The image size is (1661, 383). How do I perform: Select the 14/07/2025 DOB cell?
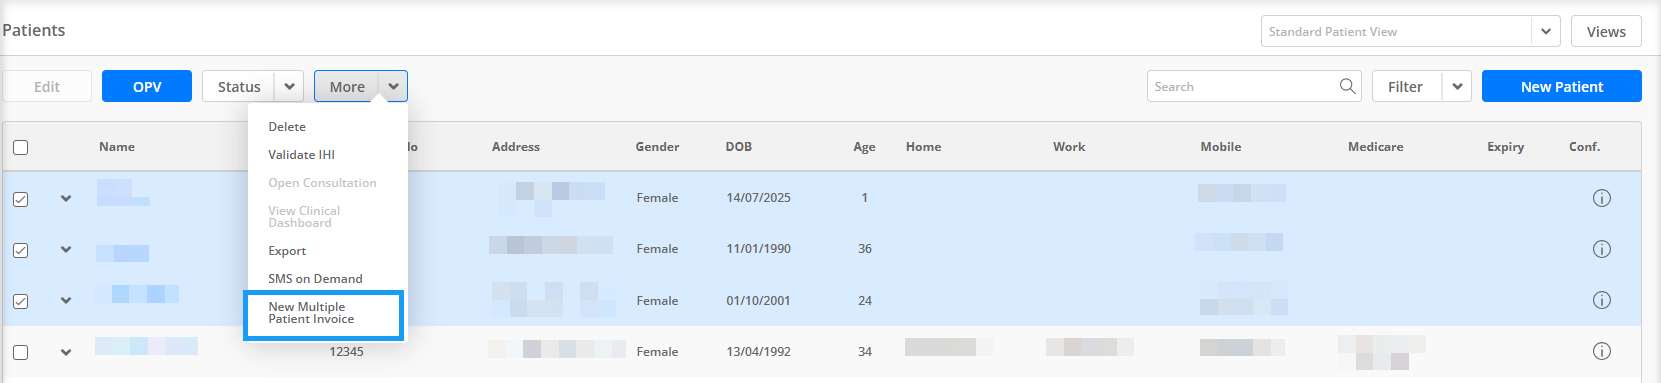[758, 198]
